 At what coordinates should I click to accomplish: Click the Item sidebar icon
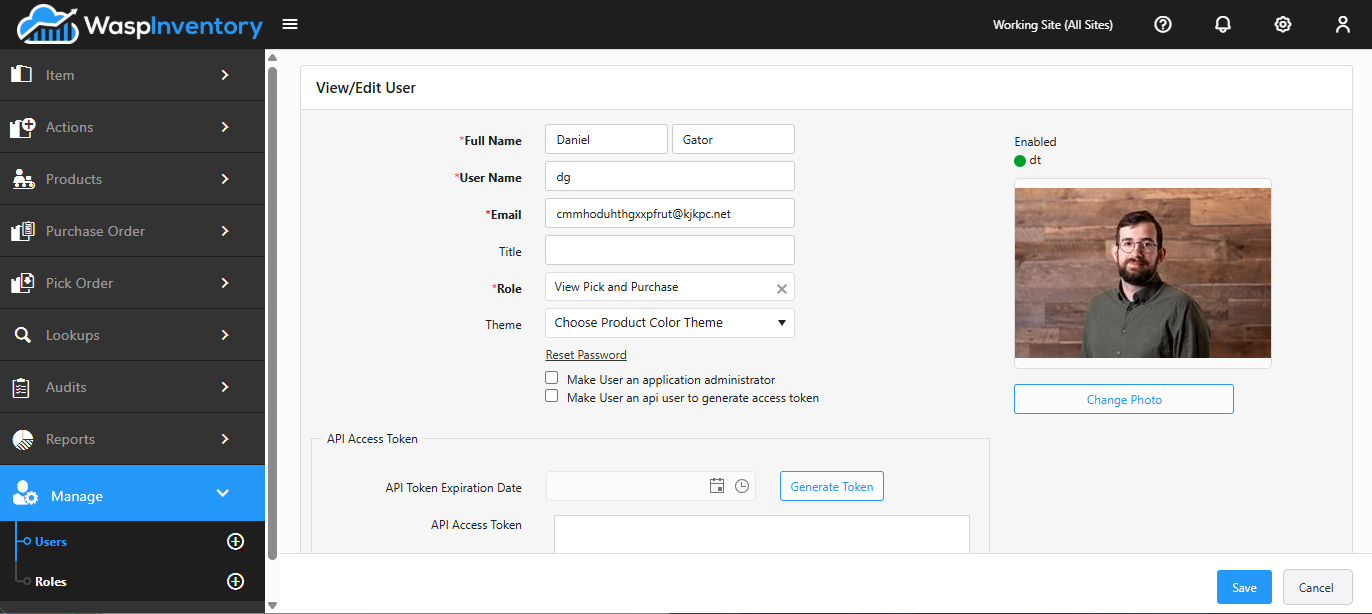(x=22, y=75)
